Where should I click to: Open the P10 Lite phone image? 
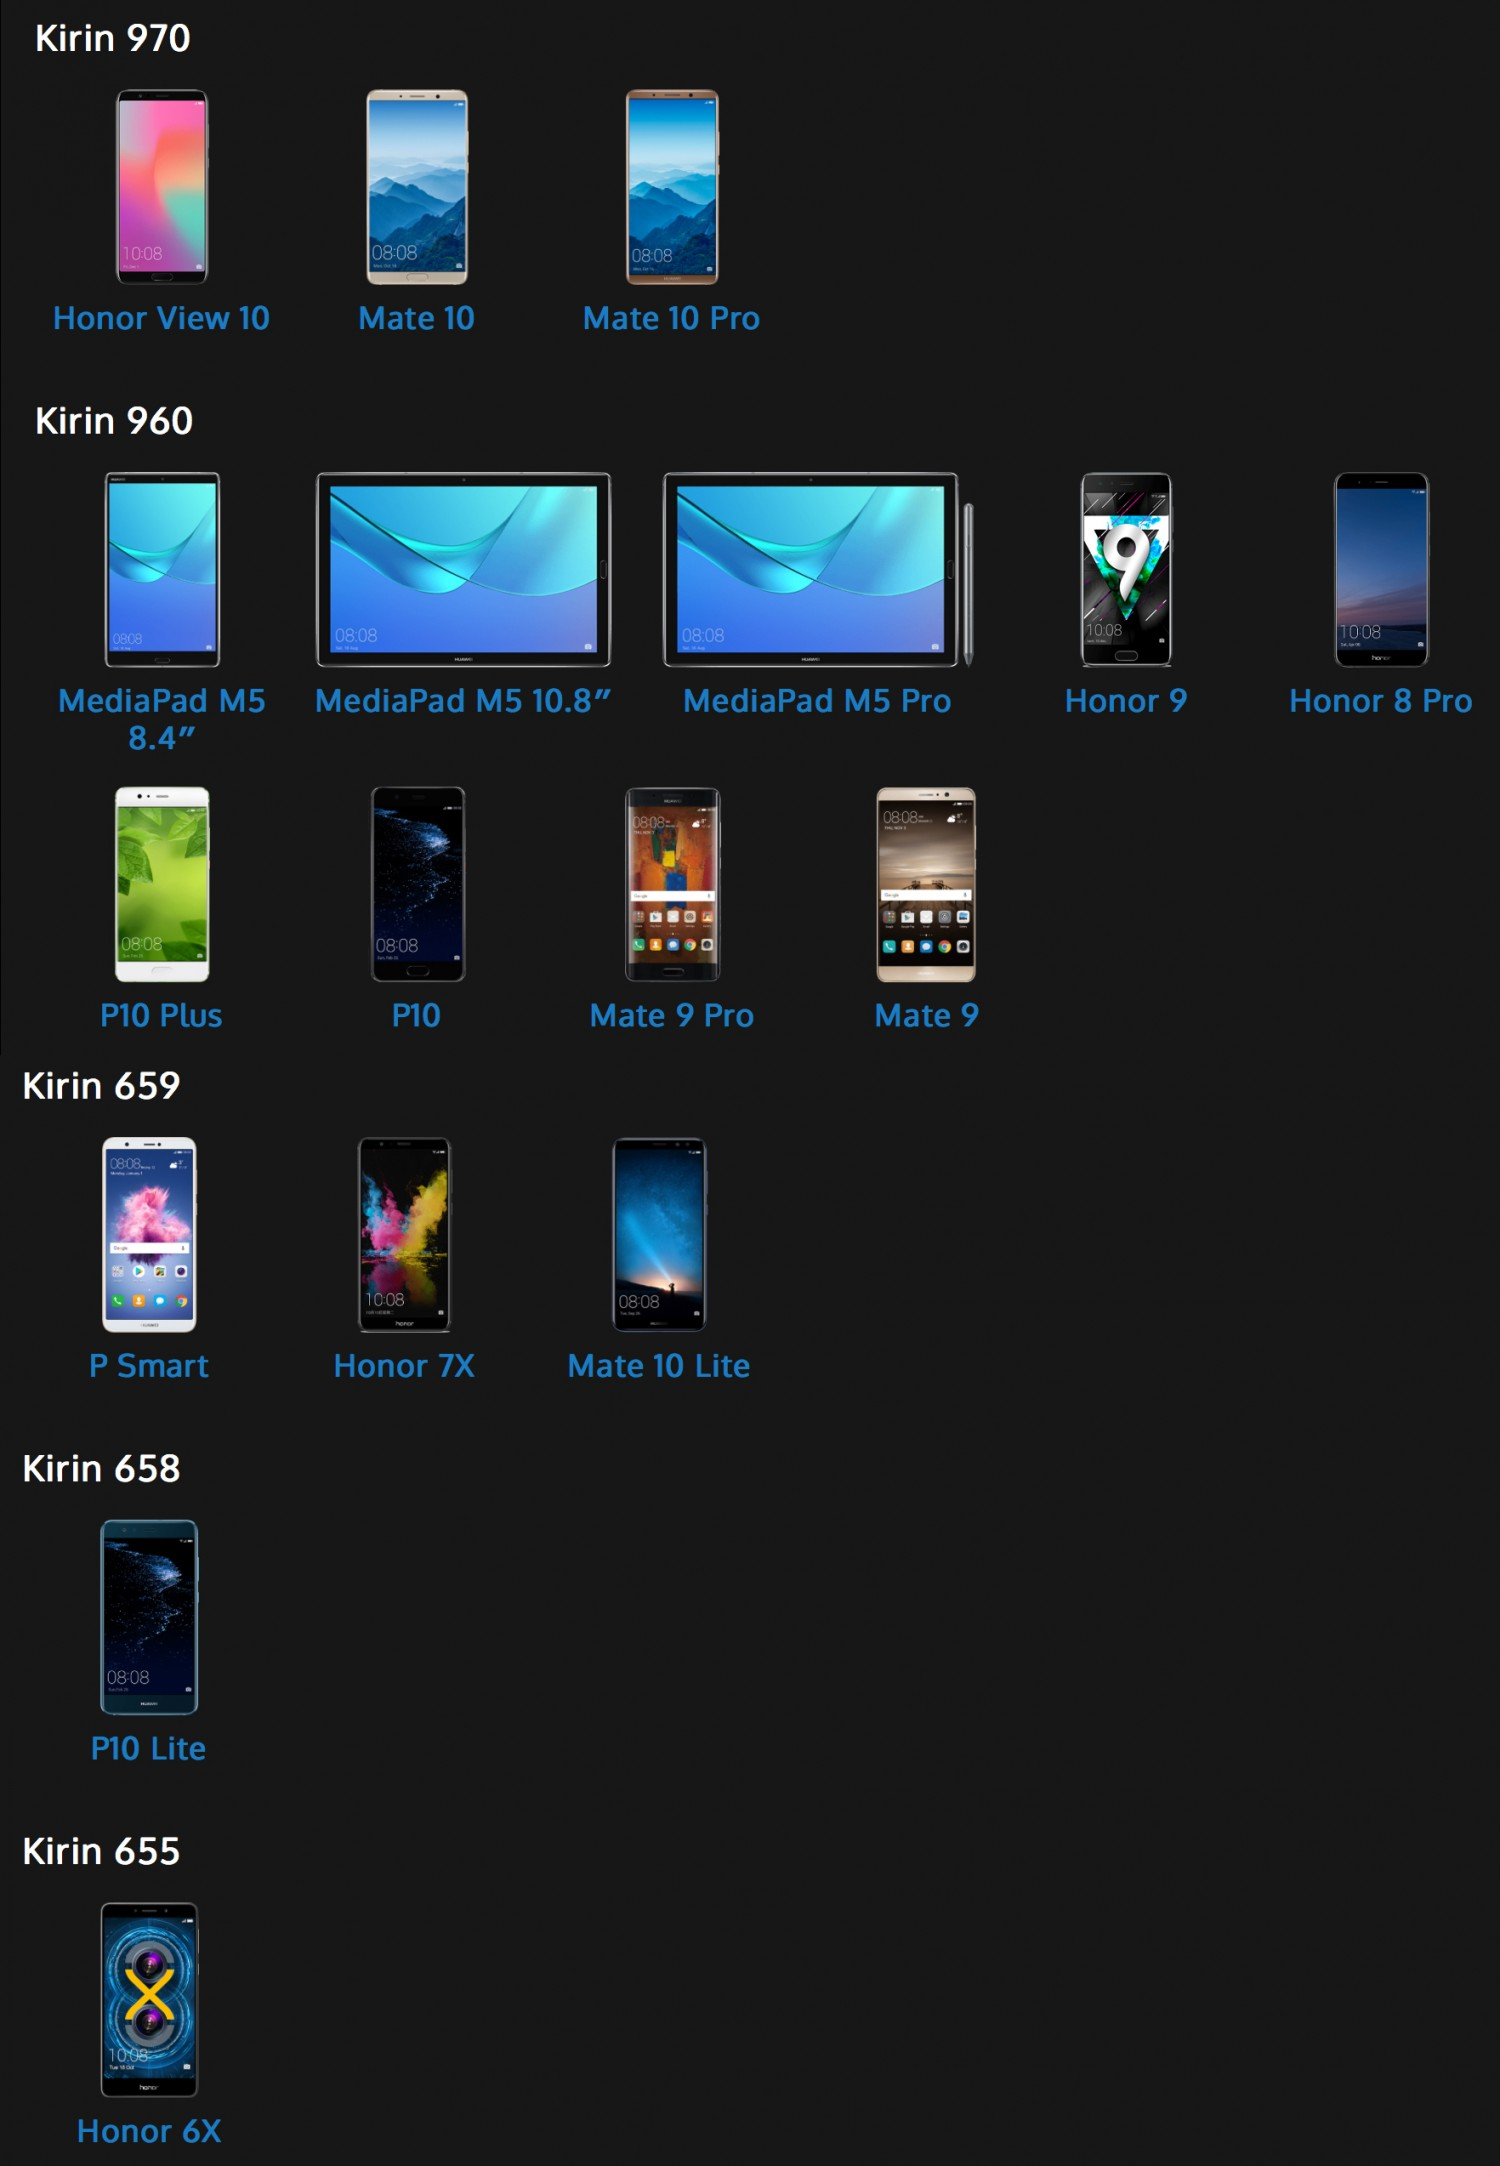149,1617
